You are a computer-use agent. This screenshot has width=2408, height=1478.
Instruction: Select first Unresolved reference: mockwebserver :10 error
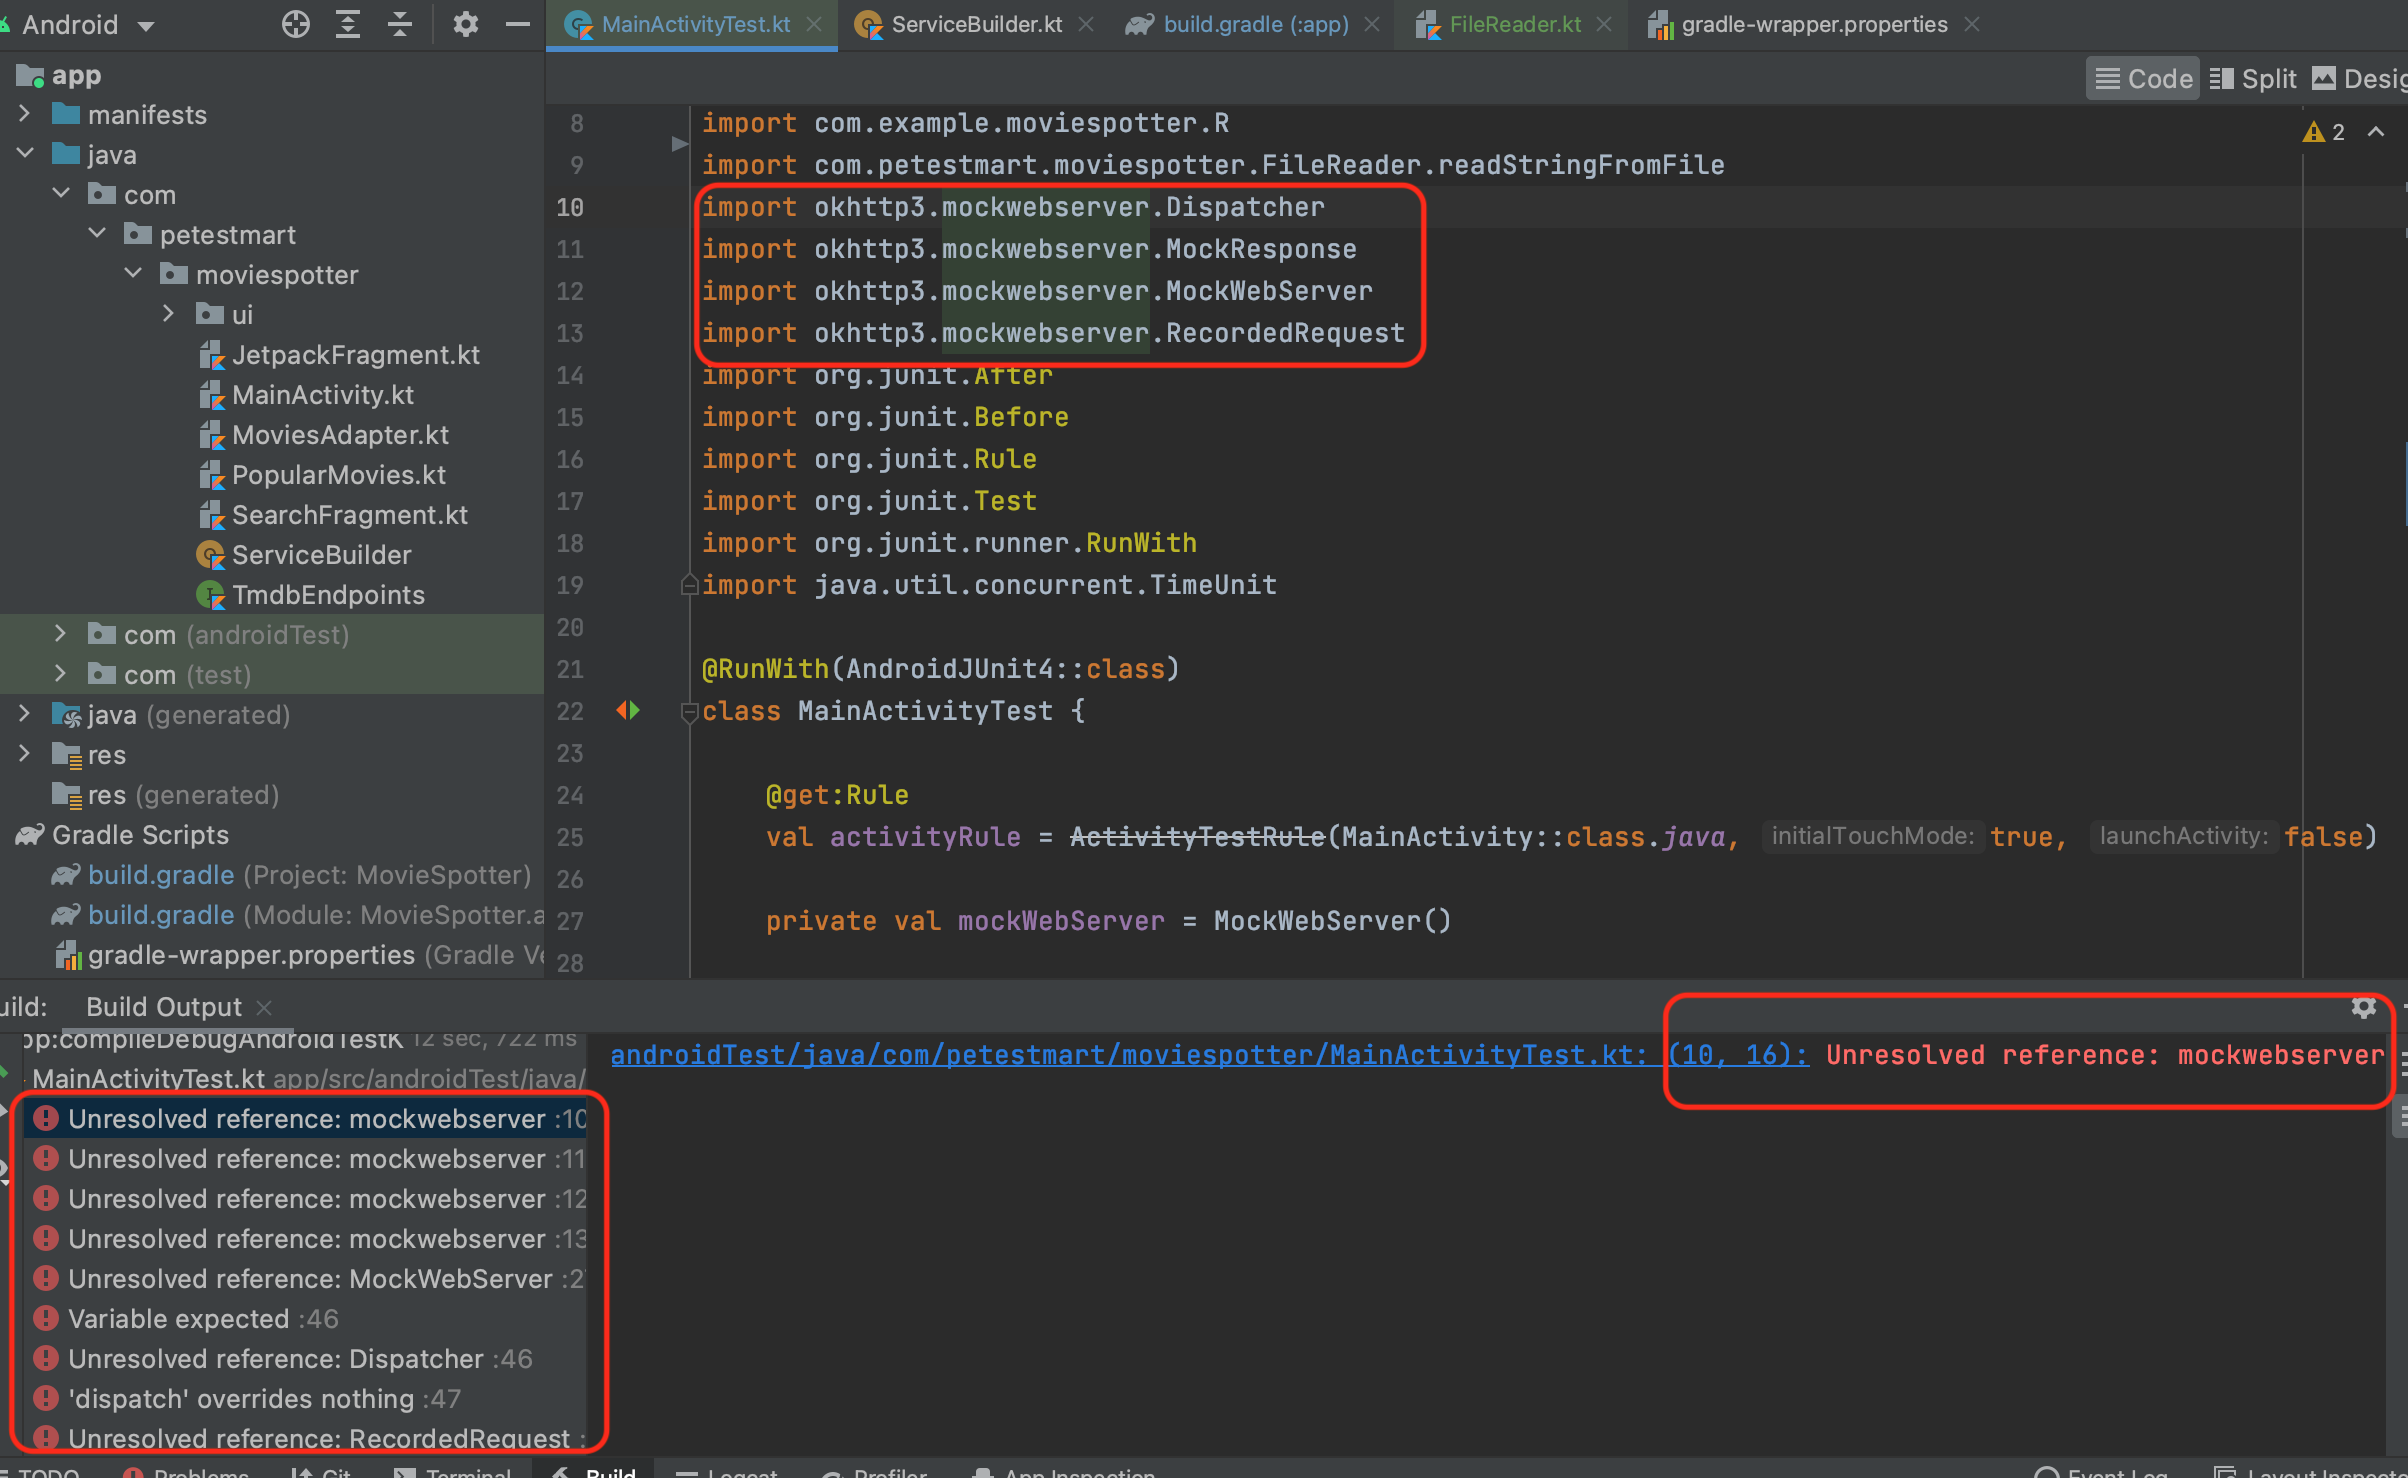pos(305,1118)
